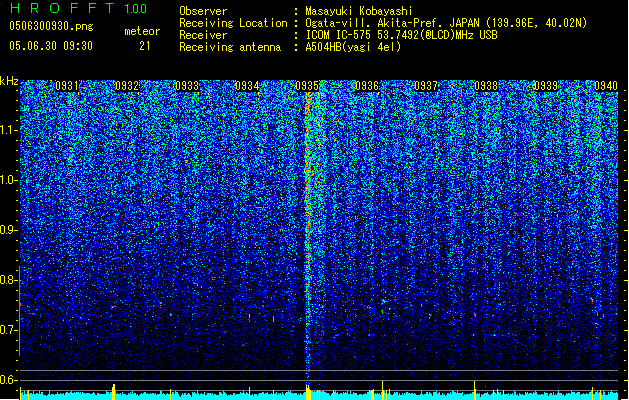629x400 pixels.
Task: Click the 0935 time marker
Action: click(307, 86)
